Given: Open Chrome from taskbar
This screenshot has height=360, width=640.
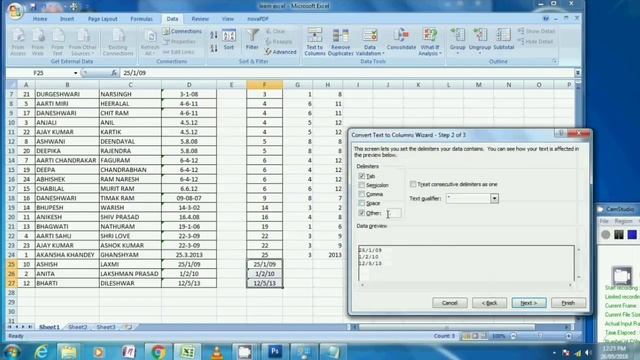Looking at the screenshot, I should click(x=158, y=351).
